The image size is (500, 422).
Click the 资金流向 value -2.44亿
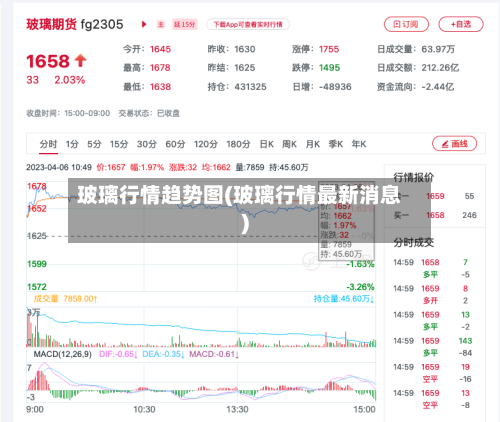438,87
